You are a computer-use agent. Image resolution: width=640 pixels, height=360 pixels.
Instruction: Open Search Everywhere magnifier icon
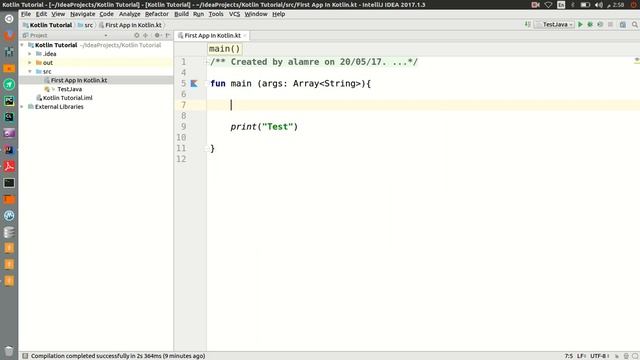click(x=635, y=24)
